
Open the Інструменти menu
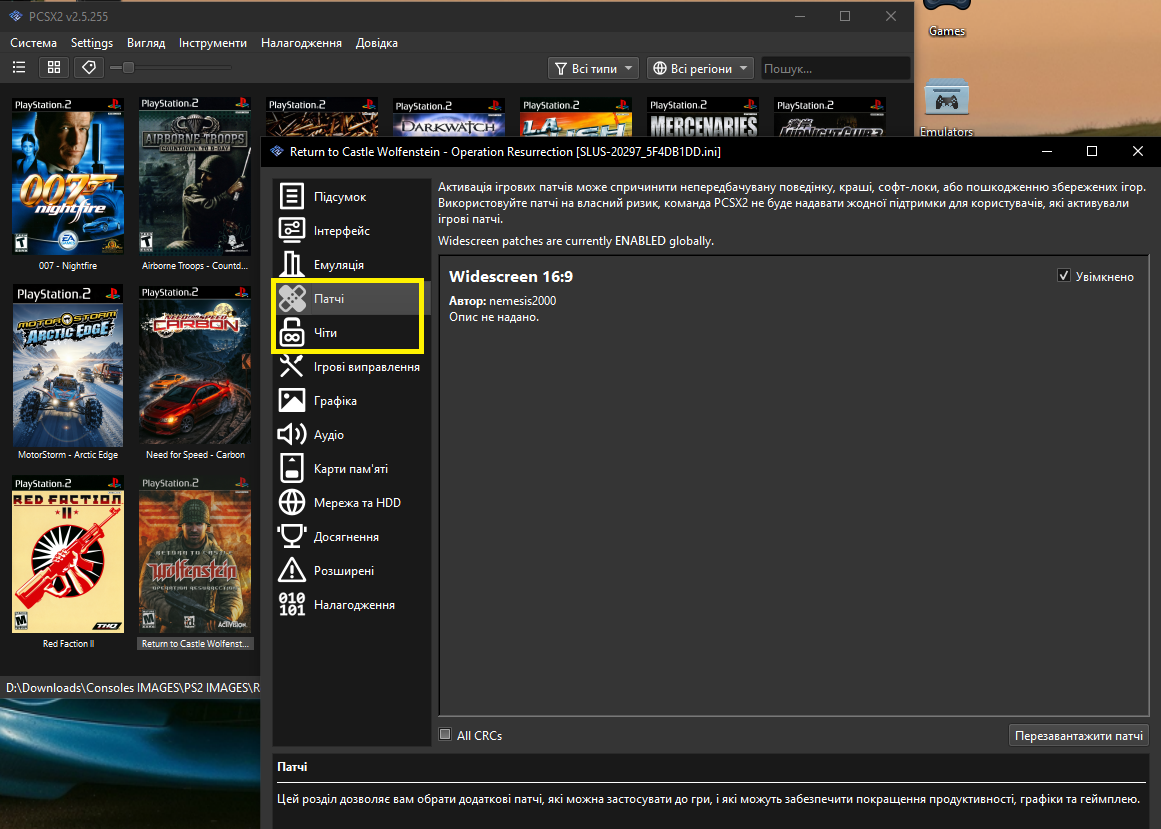pyautogui.click(x=213, y=43)
